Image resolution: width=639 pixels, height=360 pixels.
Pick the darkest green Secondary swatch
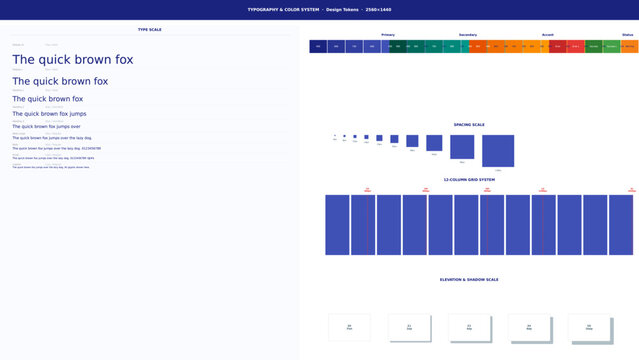point(398,46)
